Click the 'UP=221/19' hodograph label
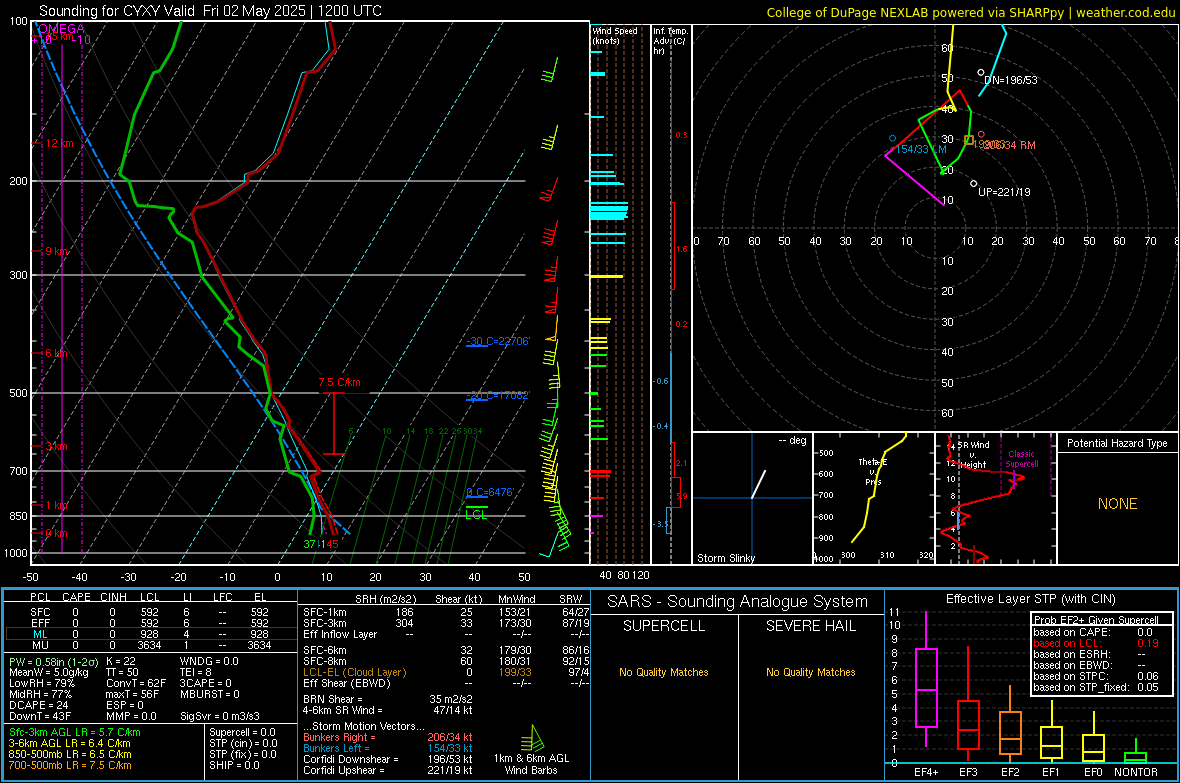Image resolution: width=1180 pixels, height=783 pixels. (1004, 192)
